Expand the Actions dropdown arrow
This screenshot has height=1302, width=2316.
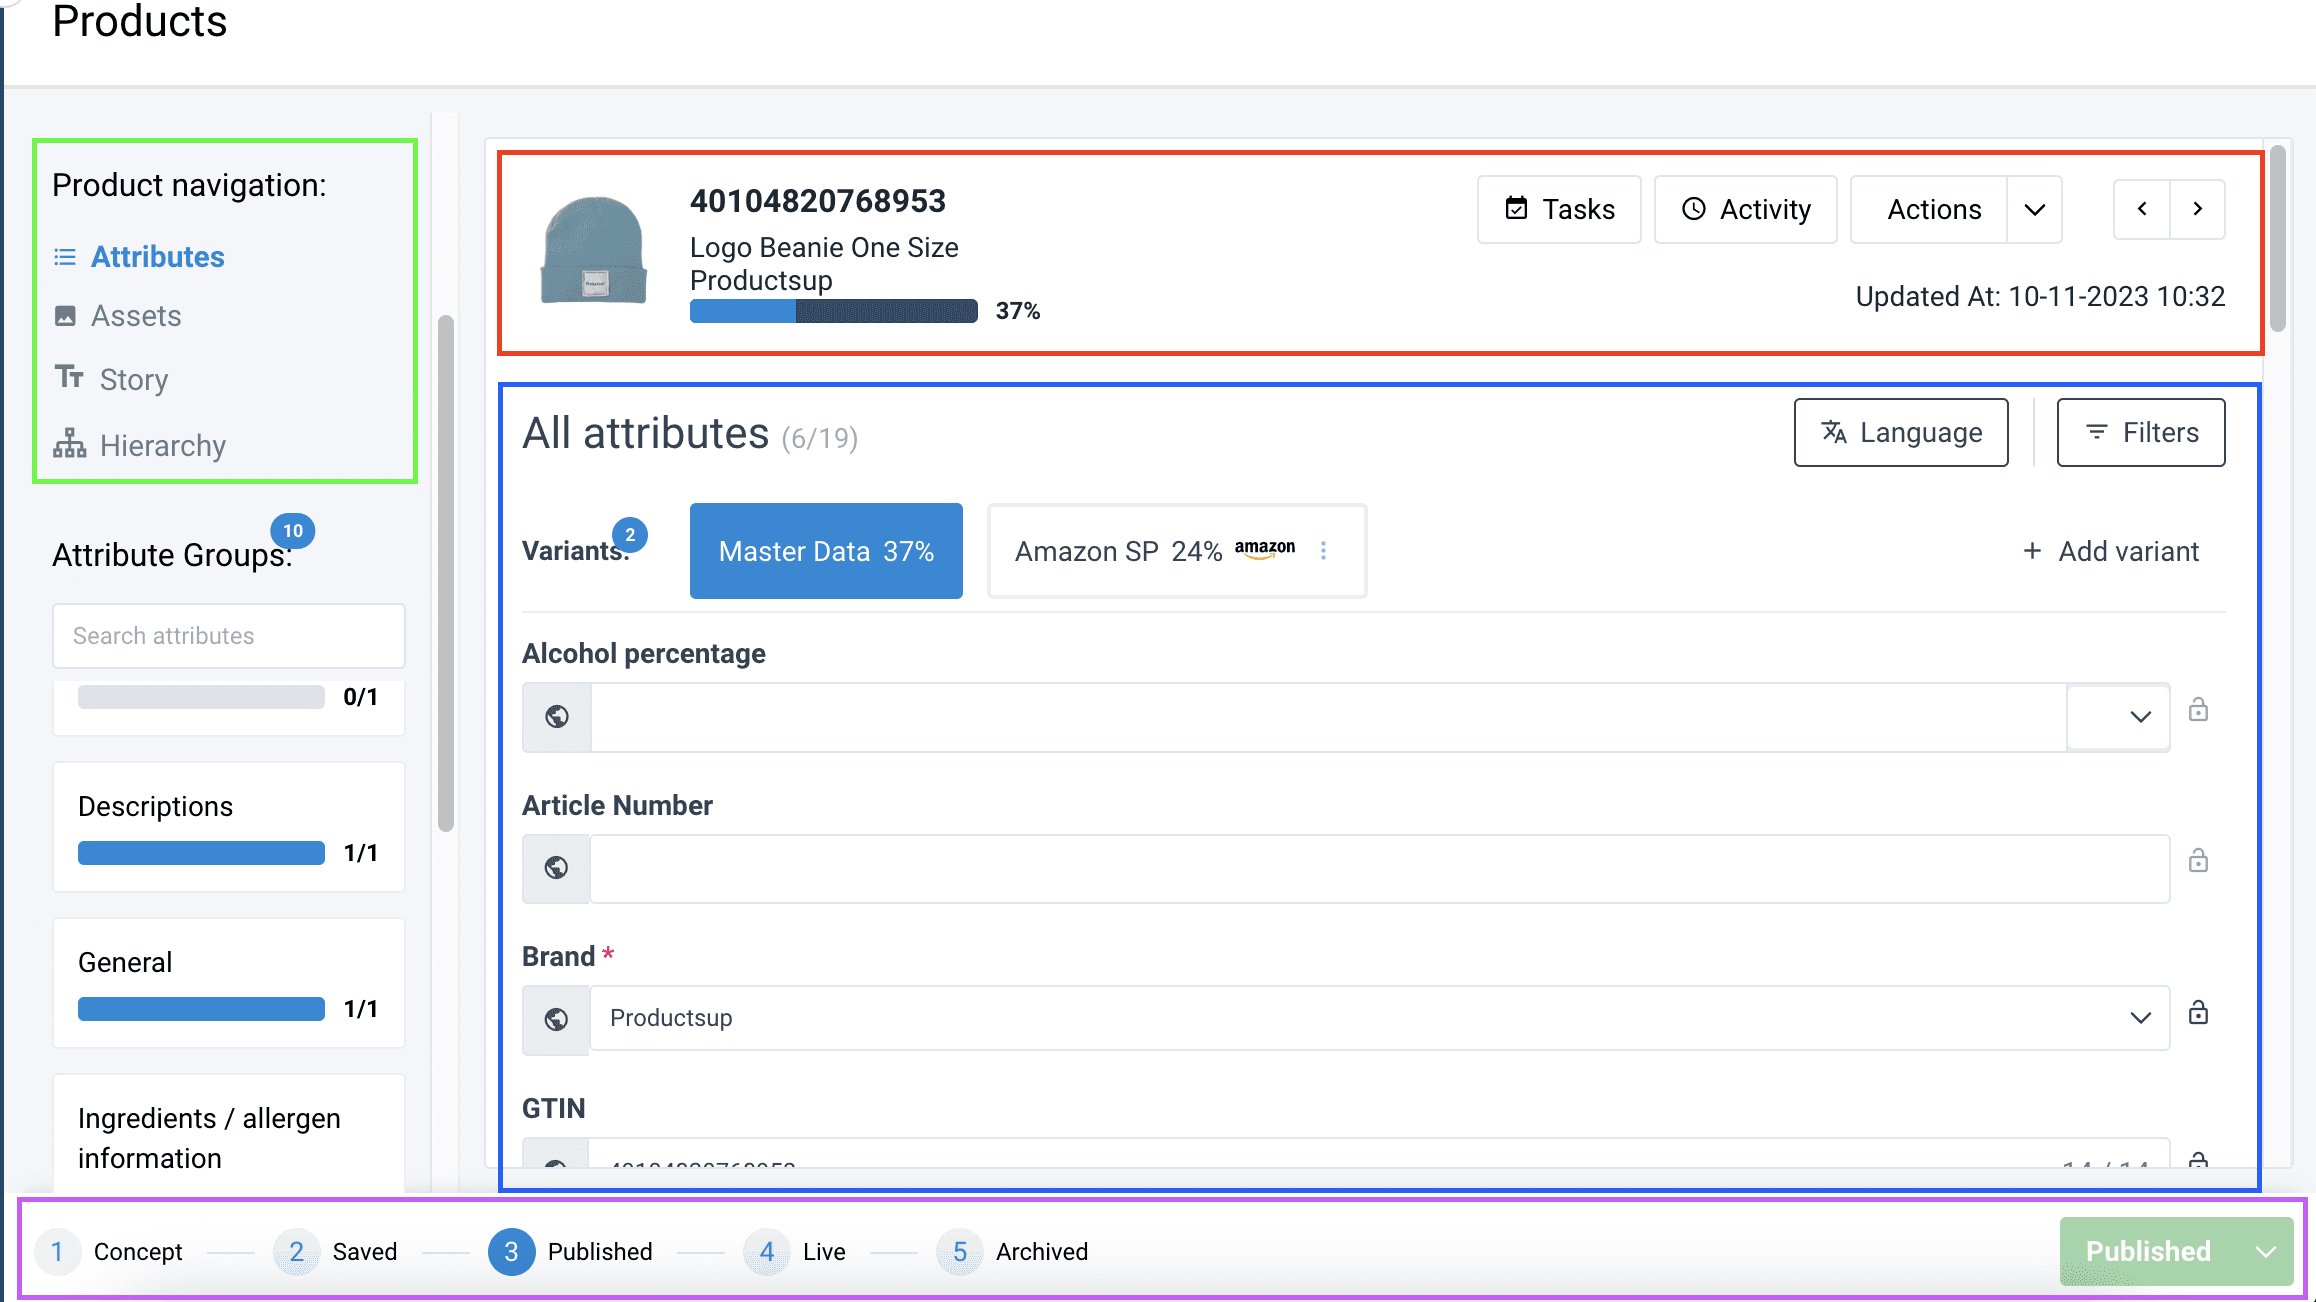(x=2034, y=210)
